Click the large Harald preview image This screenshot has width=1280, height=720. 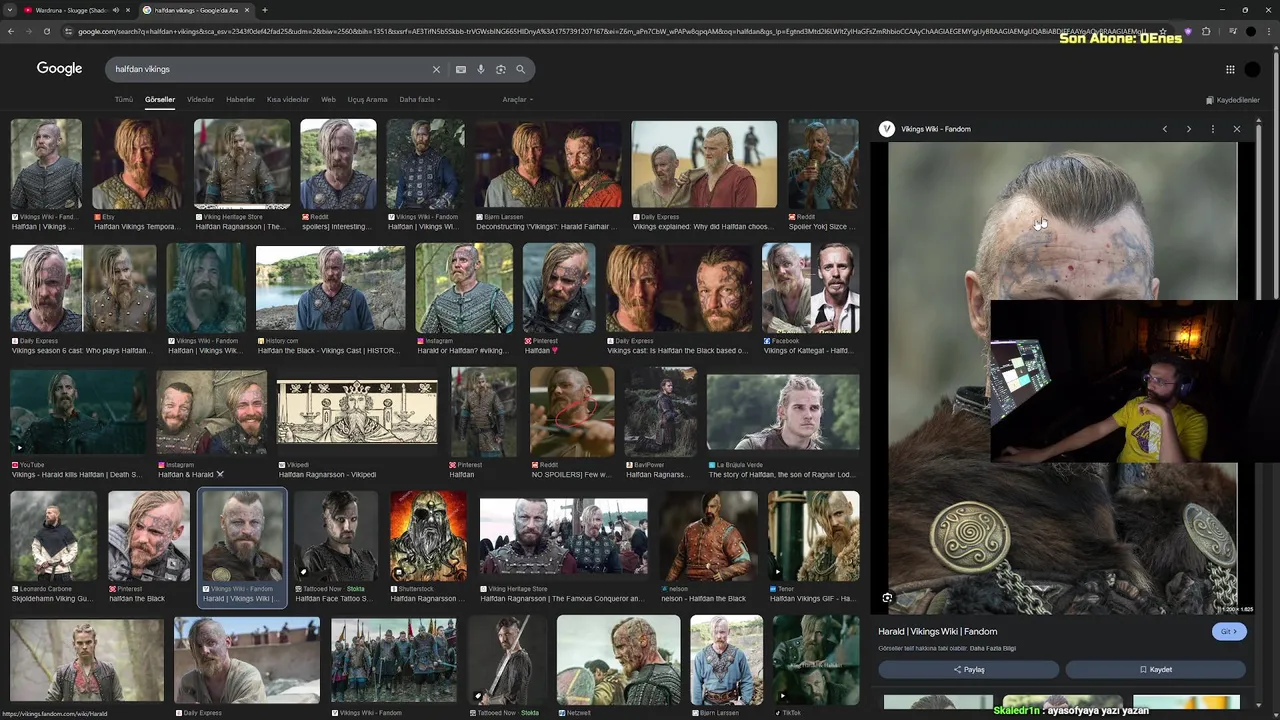point(1062,378)
